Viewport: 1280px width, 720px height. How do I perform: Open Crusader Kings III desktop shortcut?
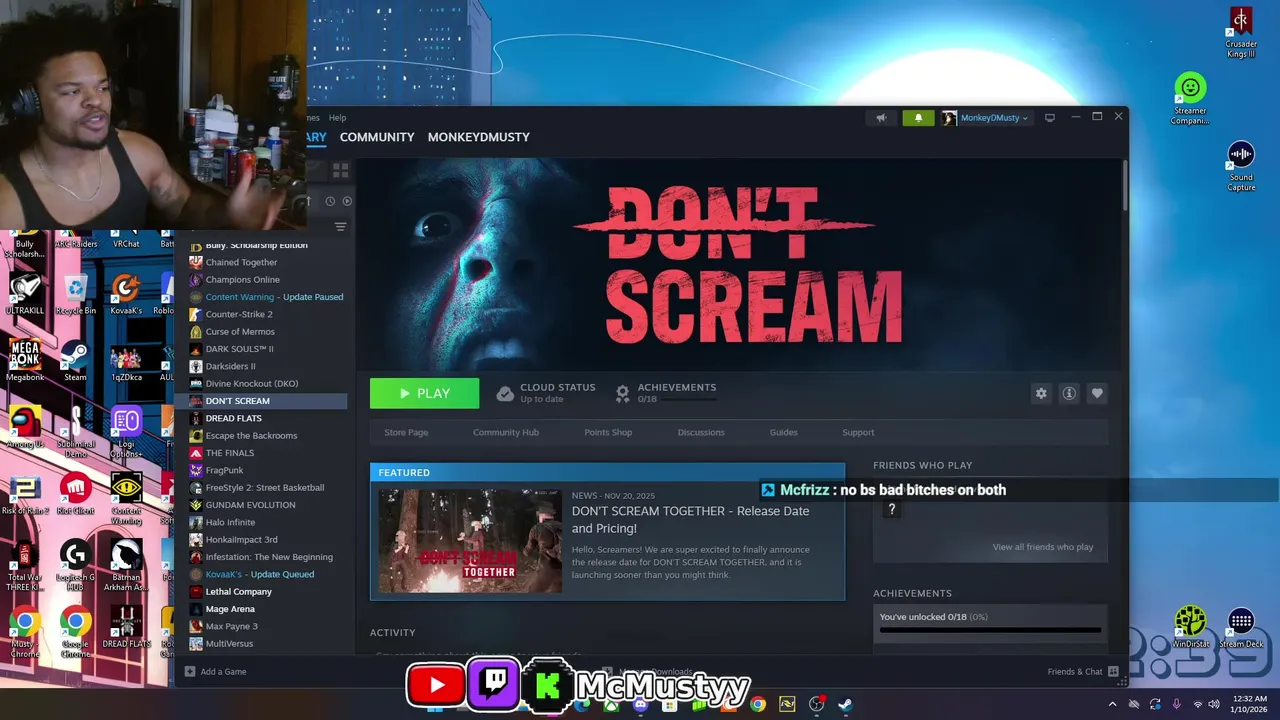point(1241,33)
